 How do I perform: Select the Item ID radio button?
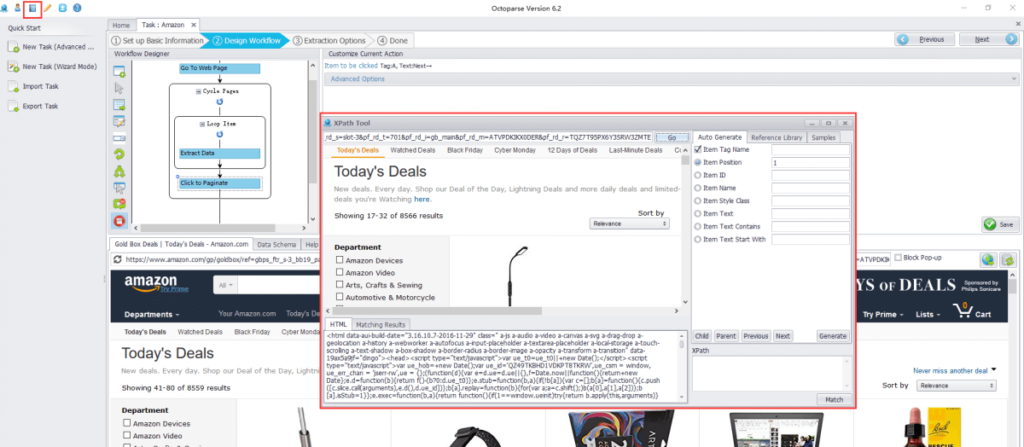click(x=698, y=175)
